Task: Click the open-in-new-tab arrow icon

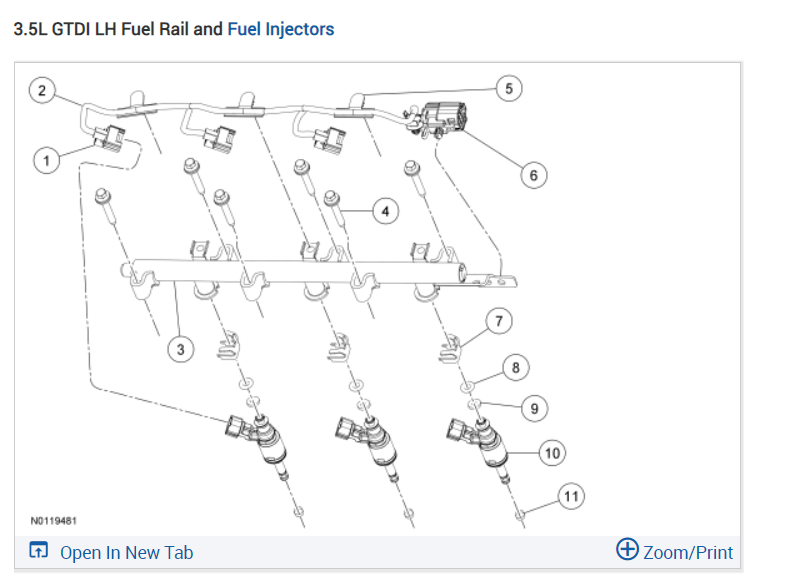Action: pos(39,551)
